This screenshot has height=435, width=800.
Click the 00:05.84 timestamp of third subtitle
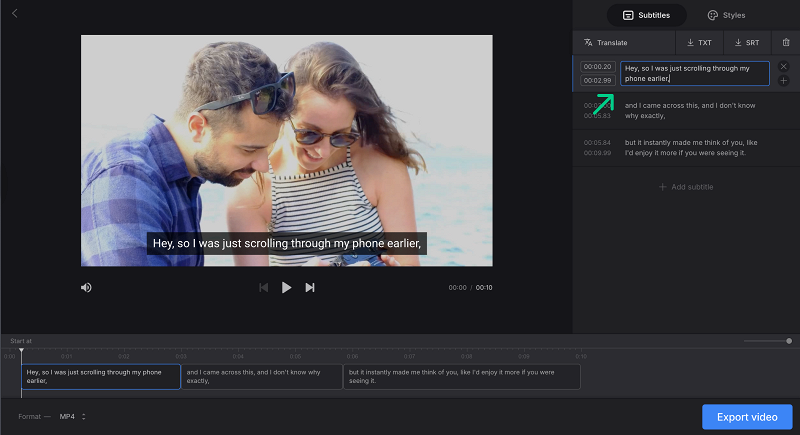coord(597,143)
